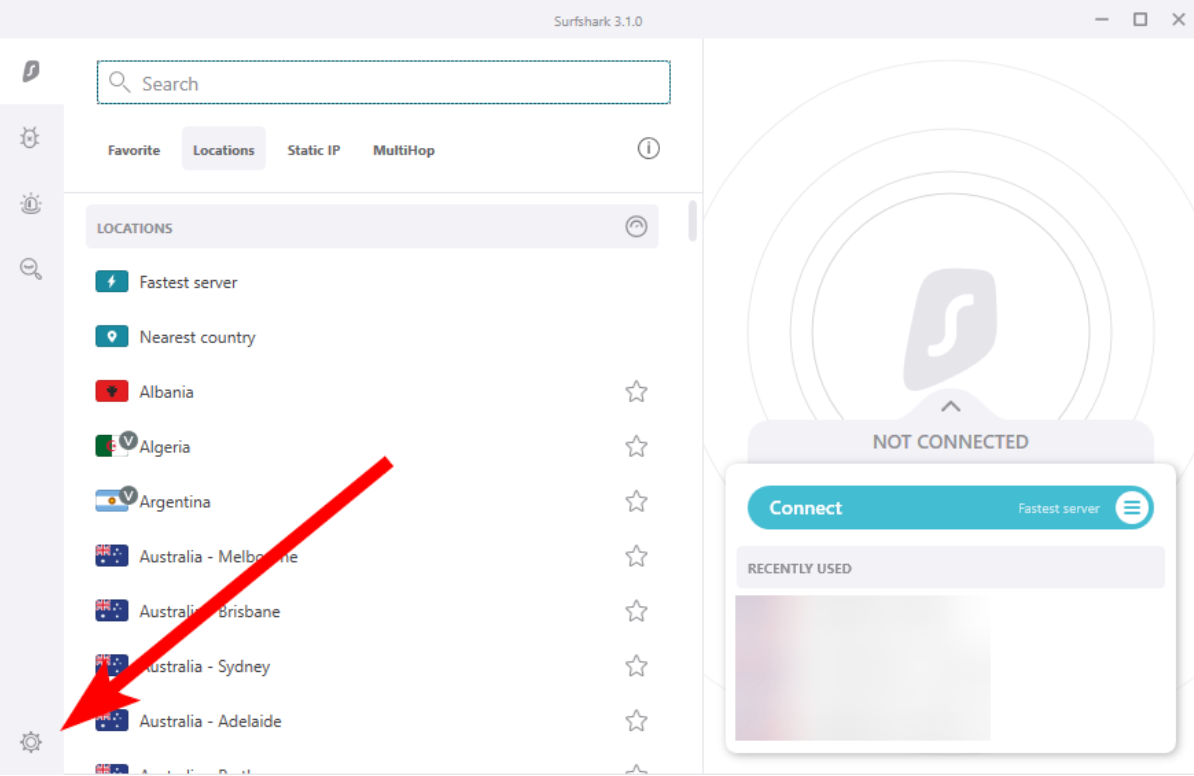Open app Settings via the gear icon
The width and height of the screenshot is (1194, 776).
click(31, 742)
